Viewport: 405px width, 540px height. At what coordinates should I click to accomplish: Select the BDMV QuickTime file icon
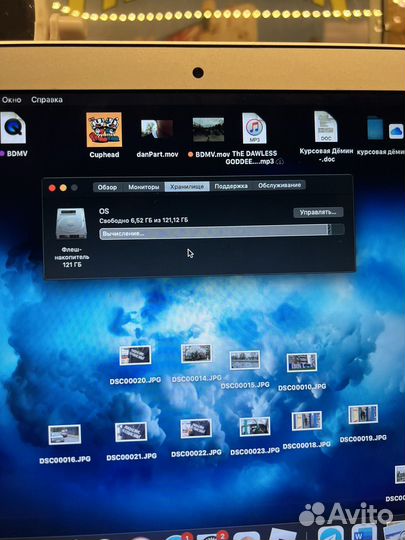pyautogui.click(x=13, y=128)
